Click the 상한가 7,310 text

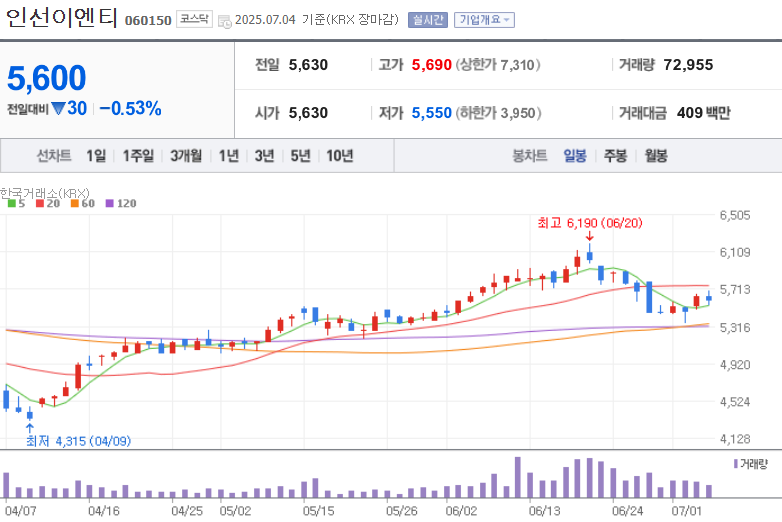498,65
